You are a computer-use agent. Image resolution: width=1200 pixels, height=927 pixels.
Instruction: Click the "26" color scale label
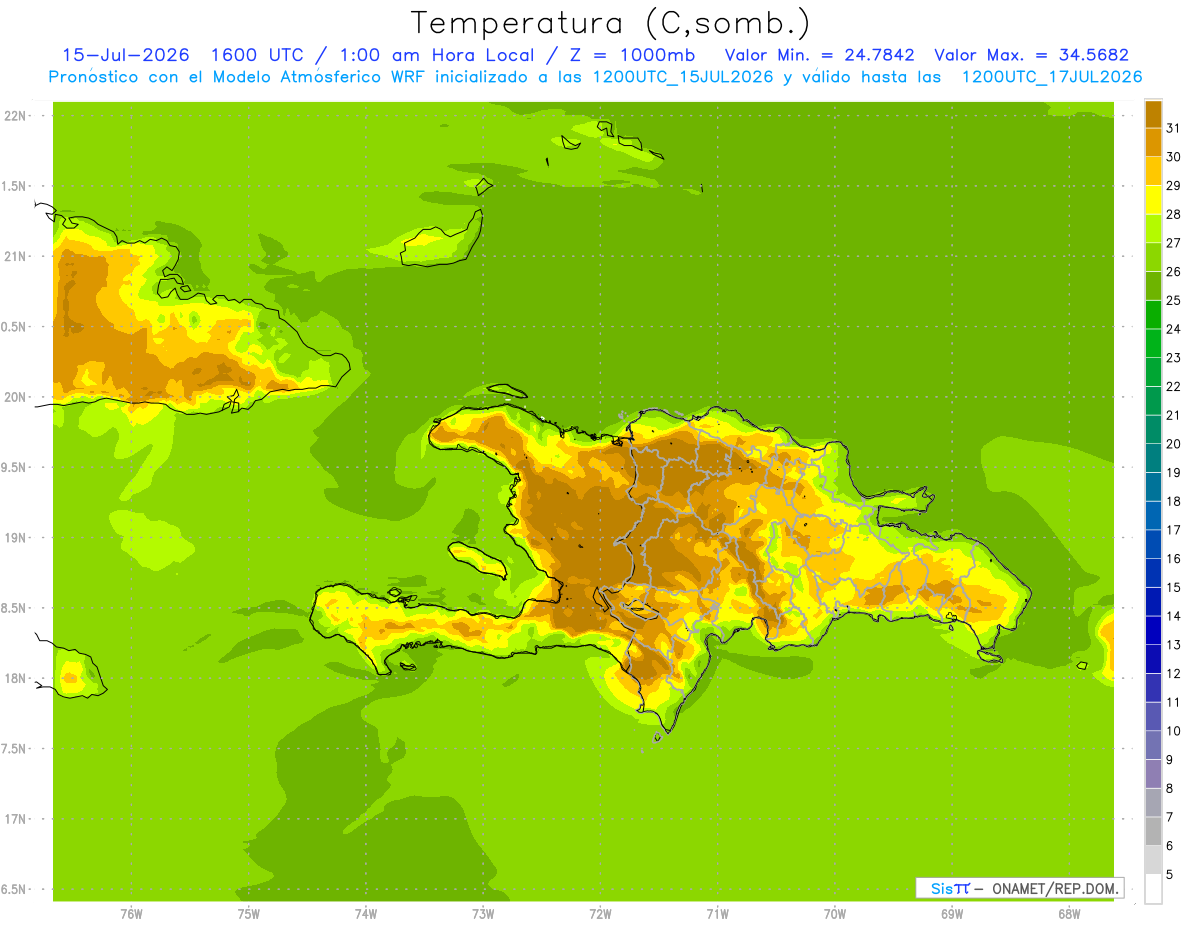click(1173, 271)
